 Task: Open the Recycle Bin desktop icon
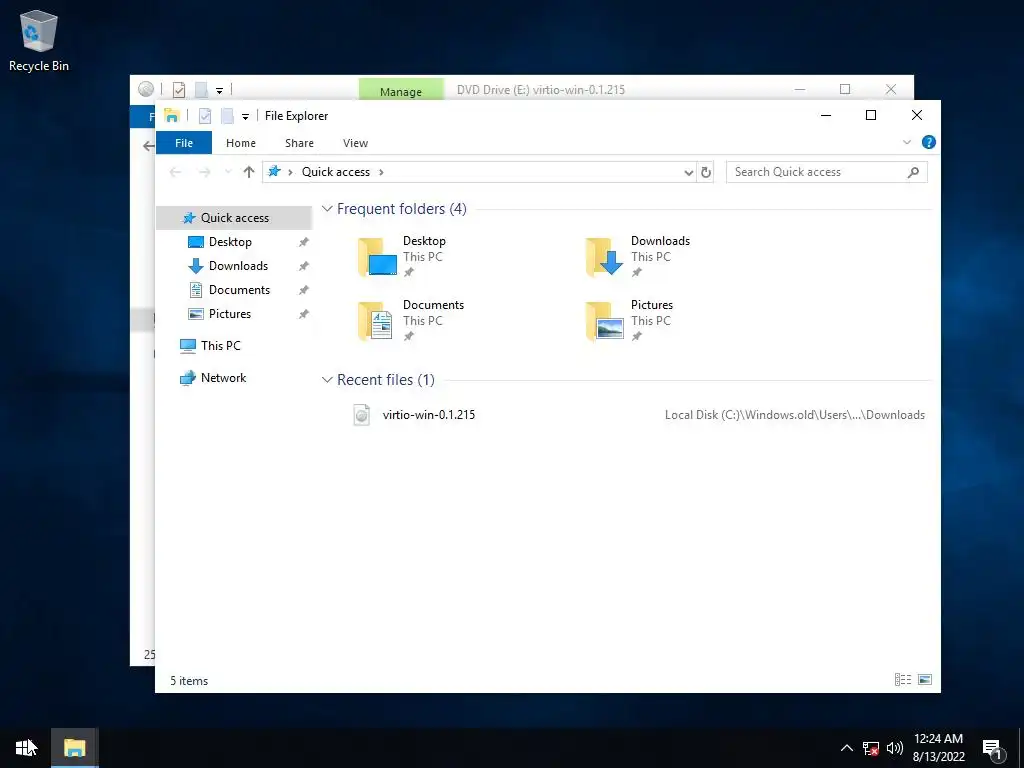coord(39,40)
